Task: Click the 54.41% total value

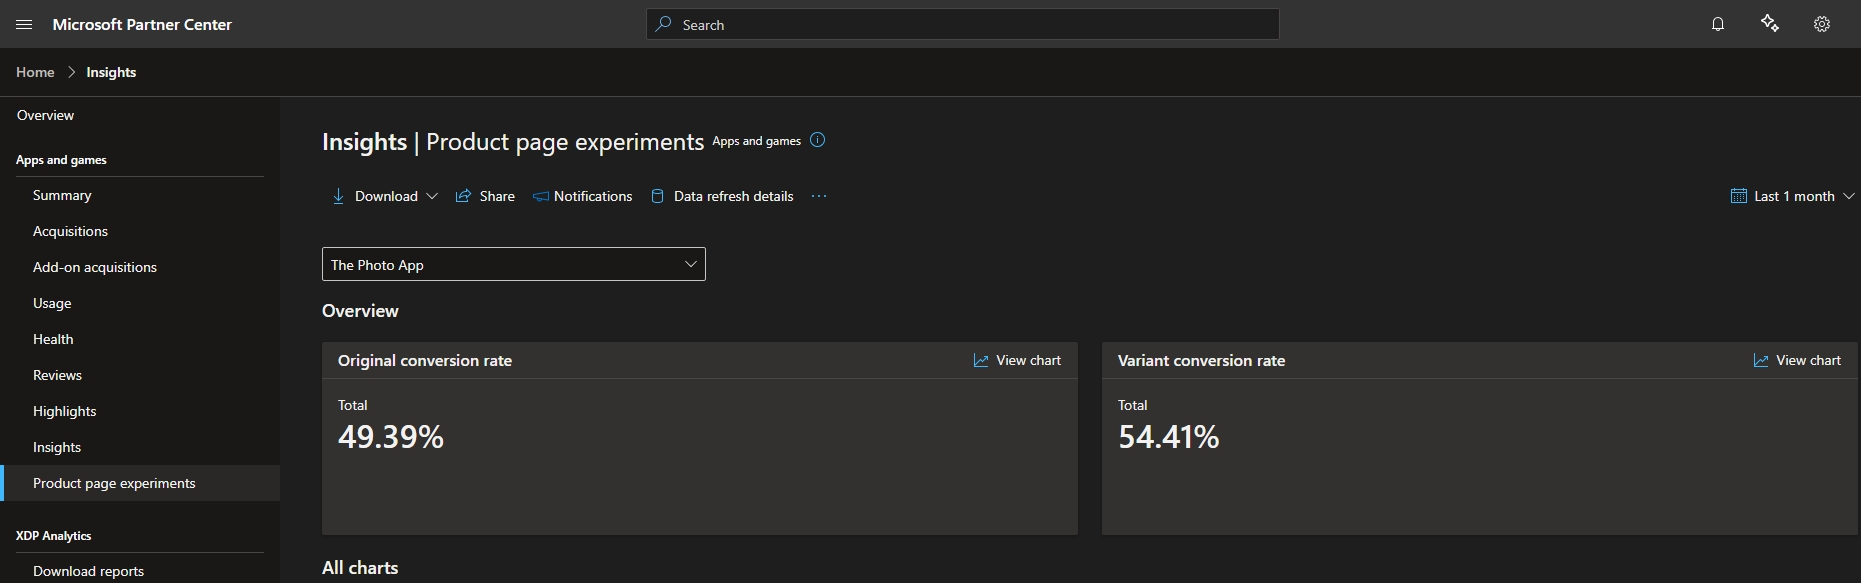Action: (x=1169, y=436)
